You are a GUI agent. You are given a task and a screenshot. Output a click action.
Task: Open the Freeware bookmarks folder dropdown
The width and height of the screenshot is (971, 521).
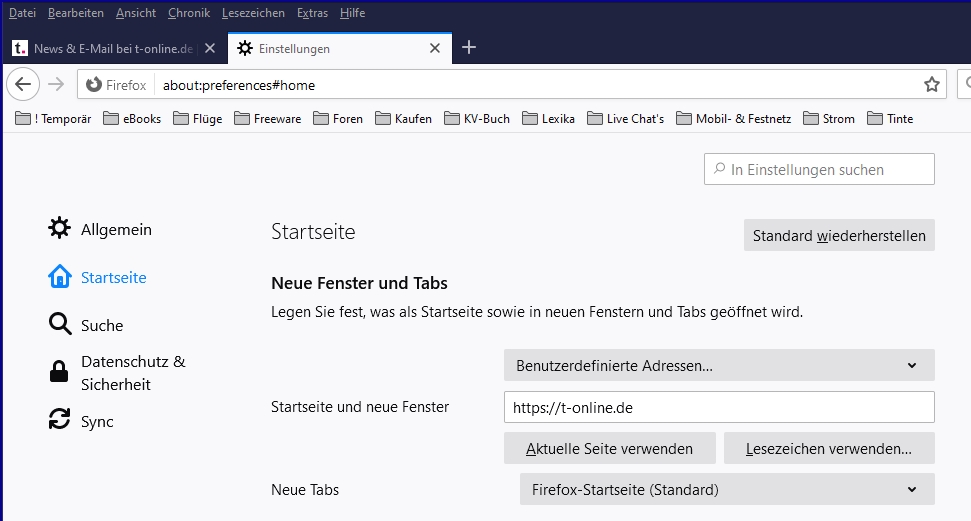tap(267, 118)
